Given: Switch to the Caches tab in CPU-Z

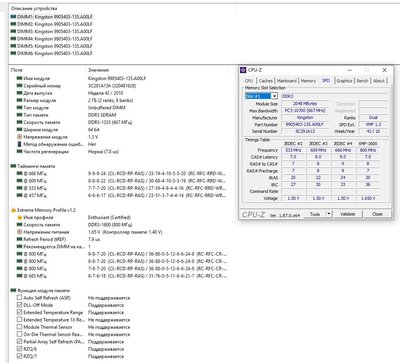Looking at the screenshot, I should pyautogui.click(x=266, y=81).
